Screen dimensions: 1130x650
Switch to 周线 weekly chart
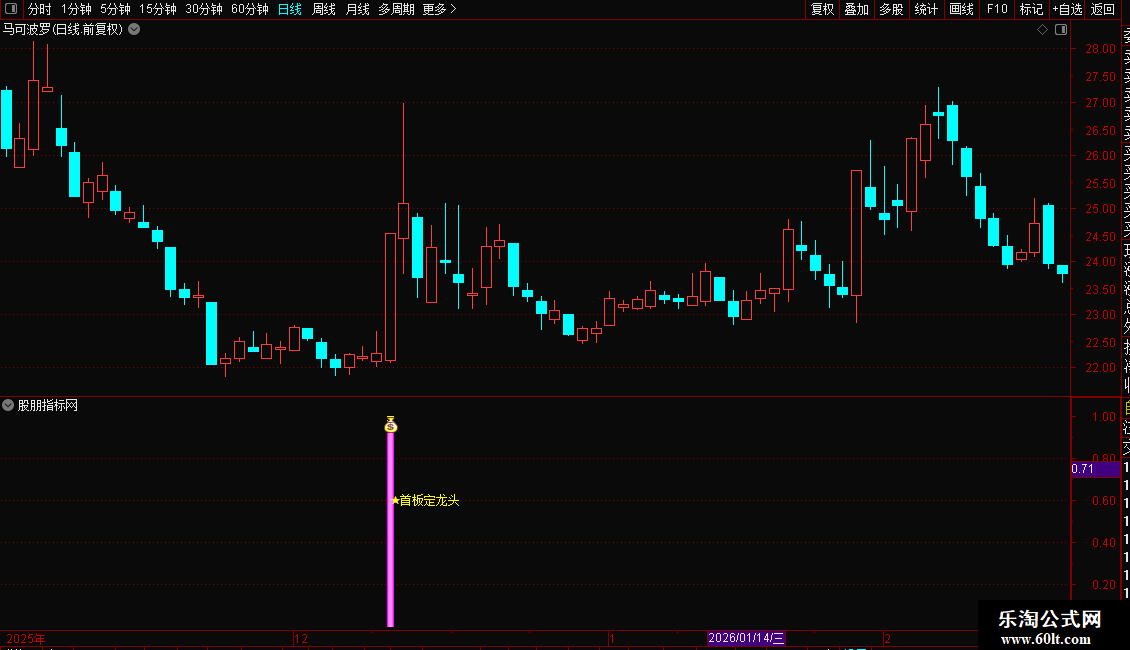(324, 9)
